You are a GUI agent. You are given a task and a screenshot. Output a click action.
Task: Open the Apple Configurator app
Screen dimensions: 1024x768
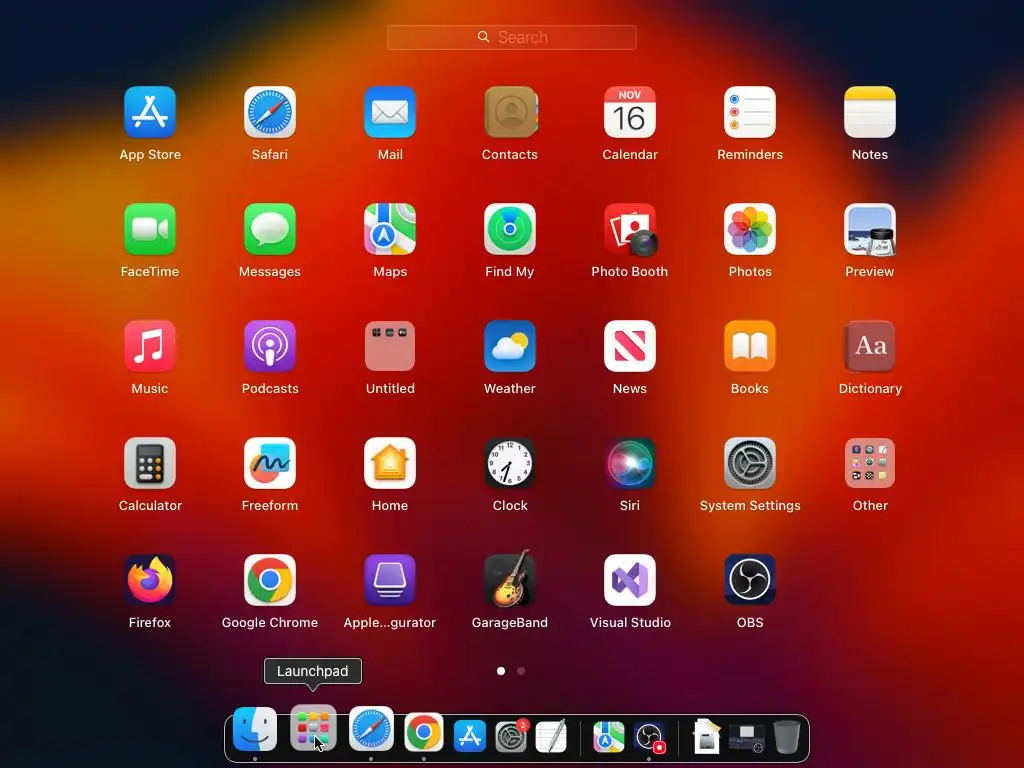[390, 580]
